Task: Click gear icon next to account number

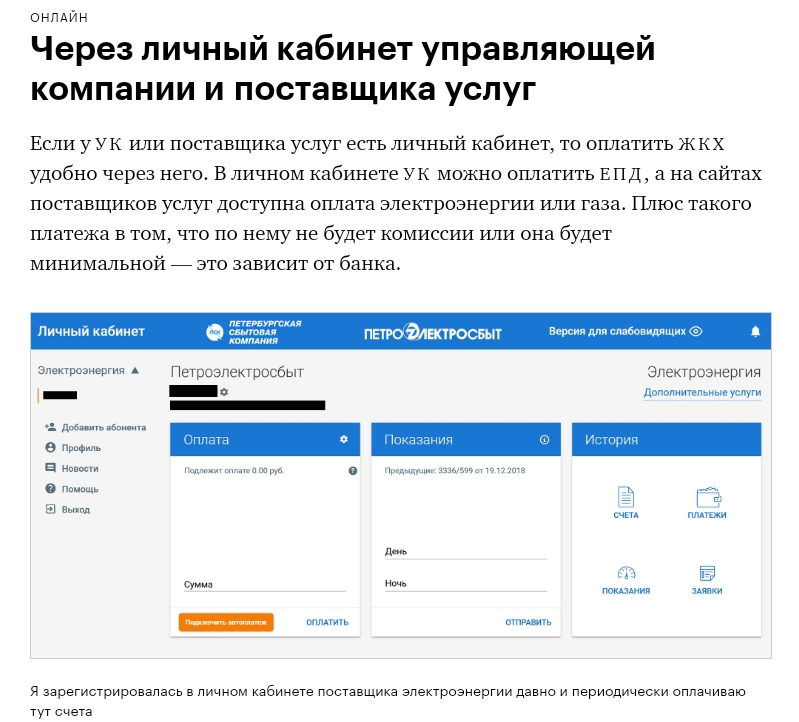Action: (x=225, y=392)
